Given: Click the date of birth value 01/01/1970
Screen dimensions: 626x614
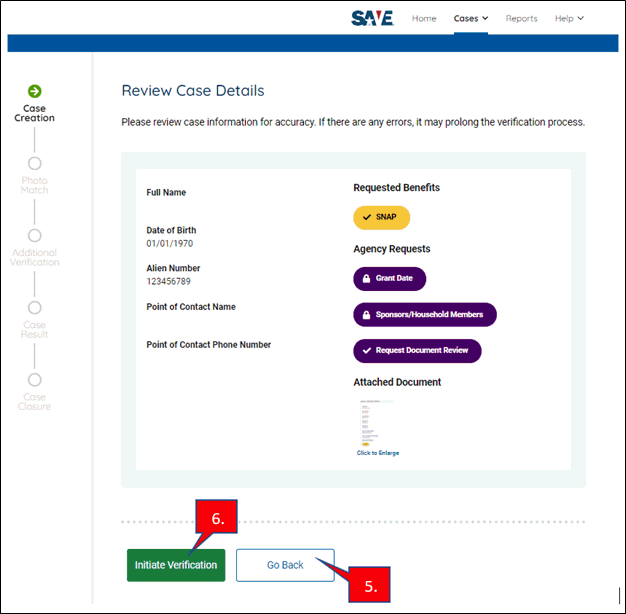Looking at the screenshot, I should 170,244.
